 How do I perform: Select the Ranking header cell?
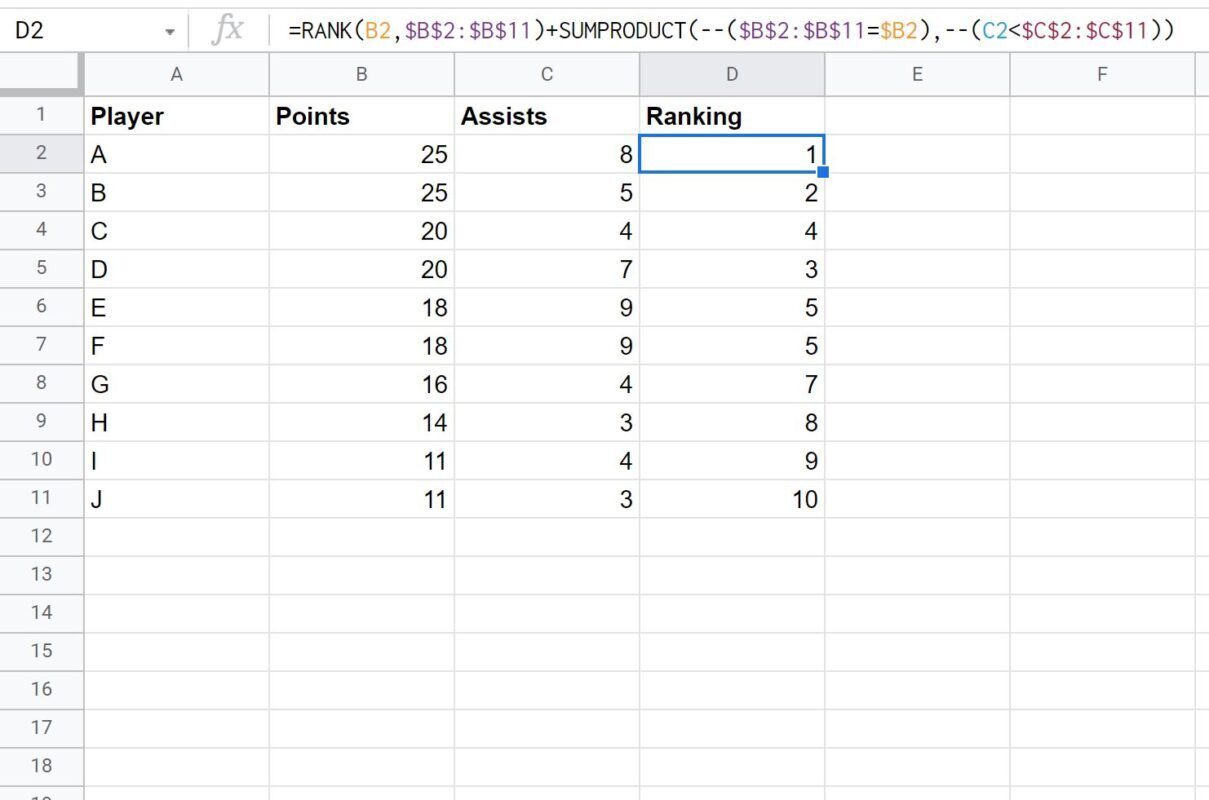[731, 116]
